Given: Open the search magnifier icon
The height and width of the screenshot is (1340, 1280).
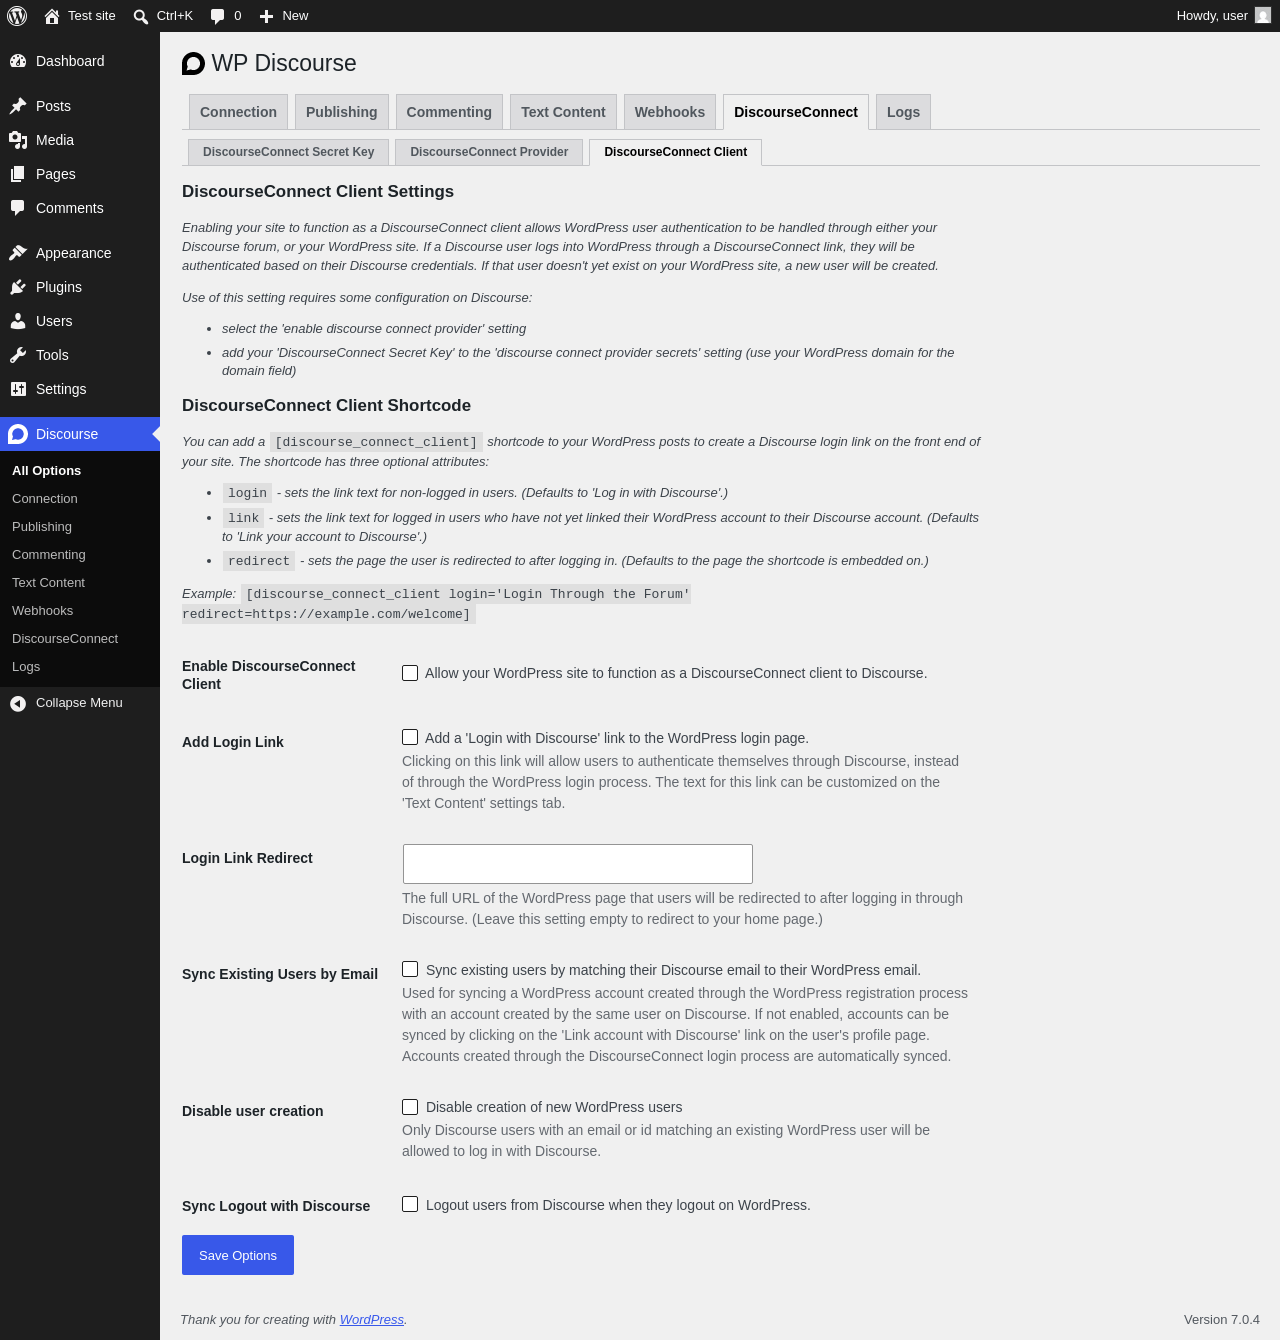Looking at the screenshot, I should 141,16.
